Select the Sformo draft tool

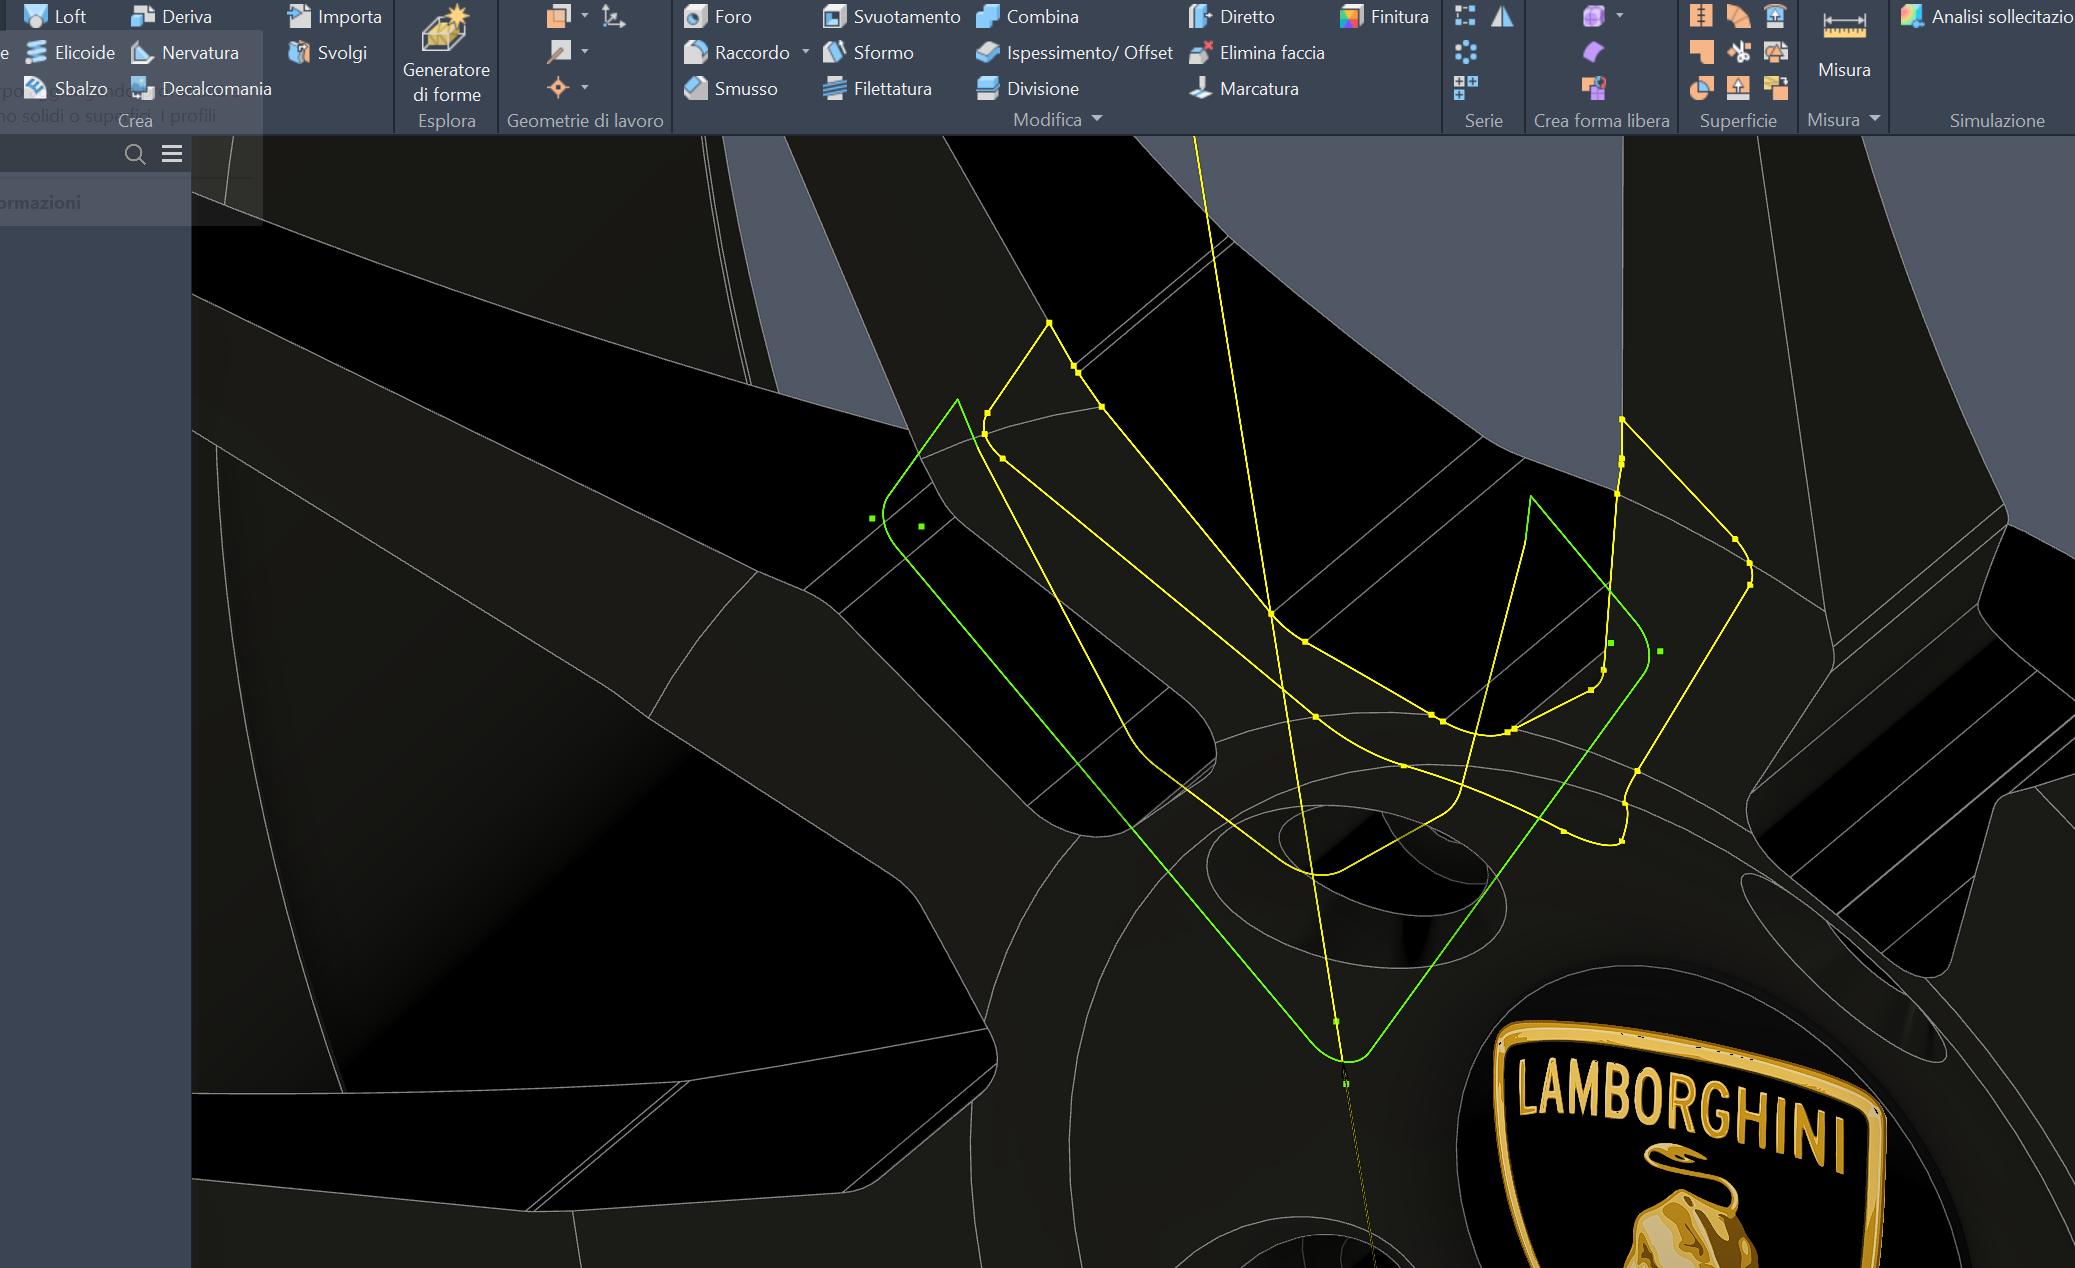point(868,52)
